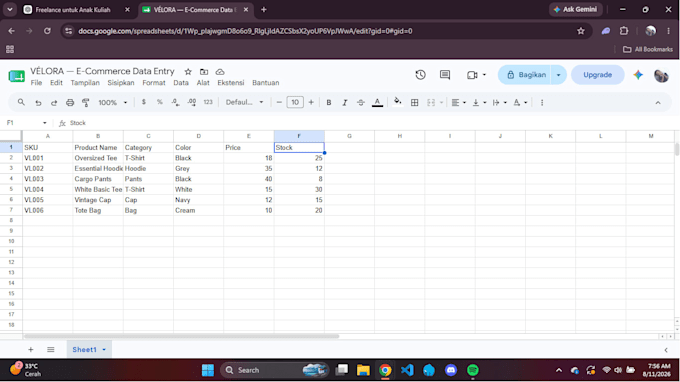Click the merge cells icon
Screen dimensions: 680x382
pos(431,103)
